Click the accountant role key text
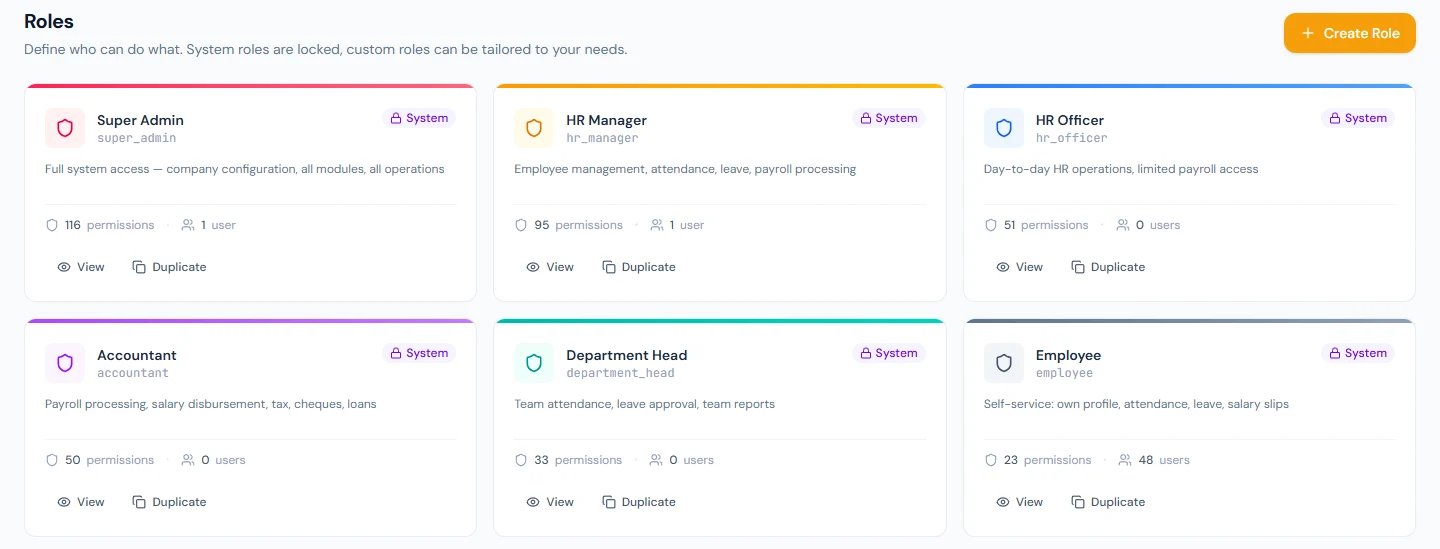This screenshot has width=1440, height=549. (133, 373)
